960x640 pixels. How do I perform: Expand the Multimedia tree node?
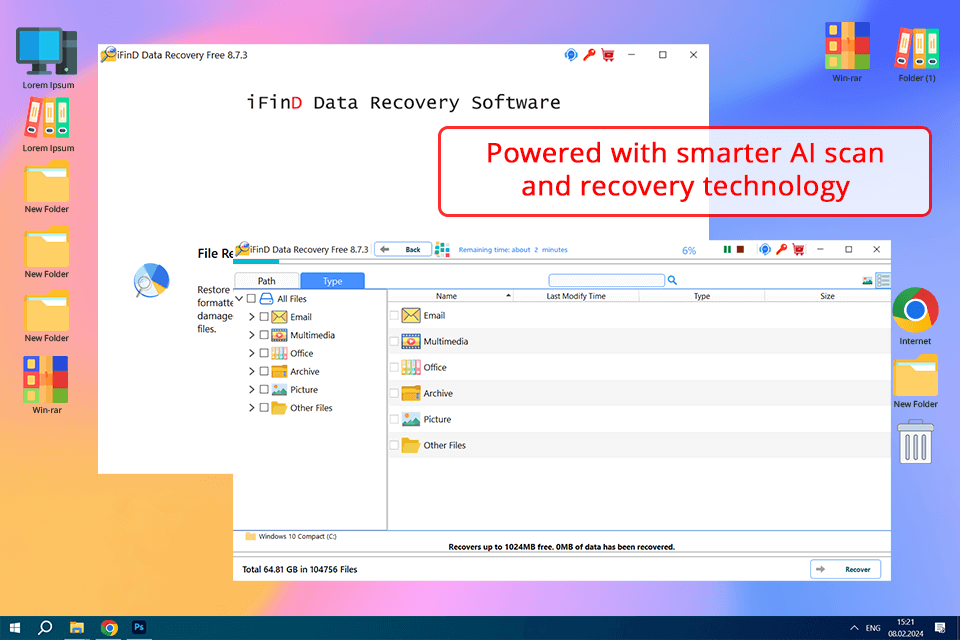pos(252,335)
